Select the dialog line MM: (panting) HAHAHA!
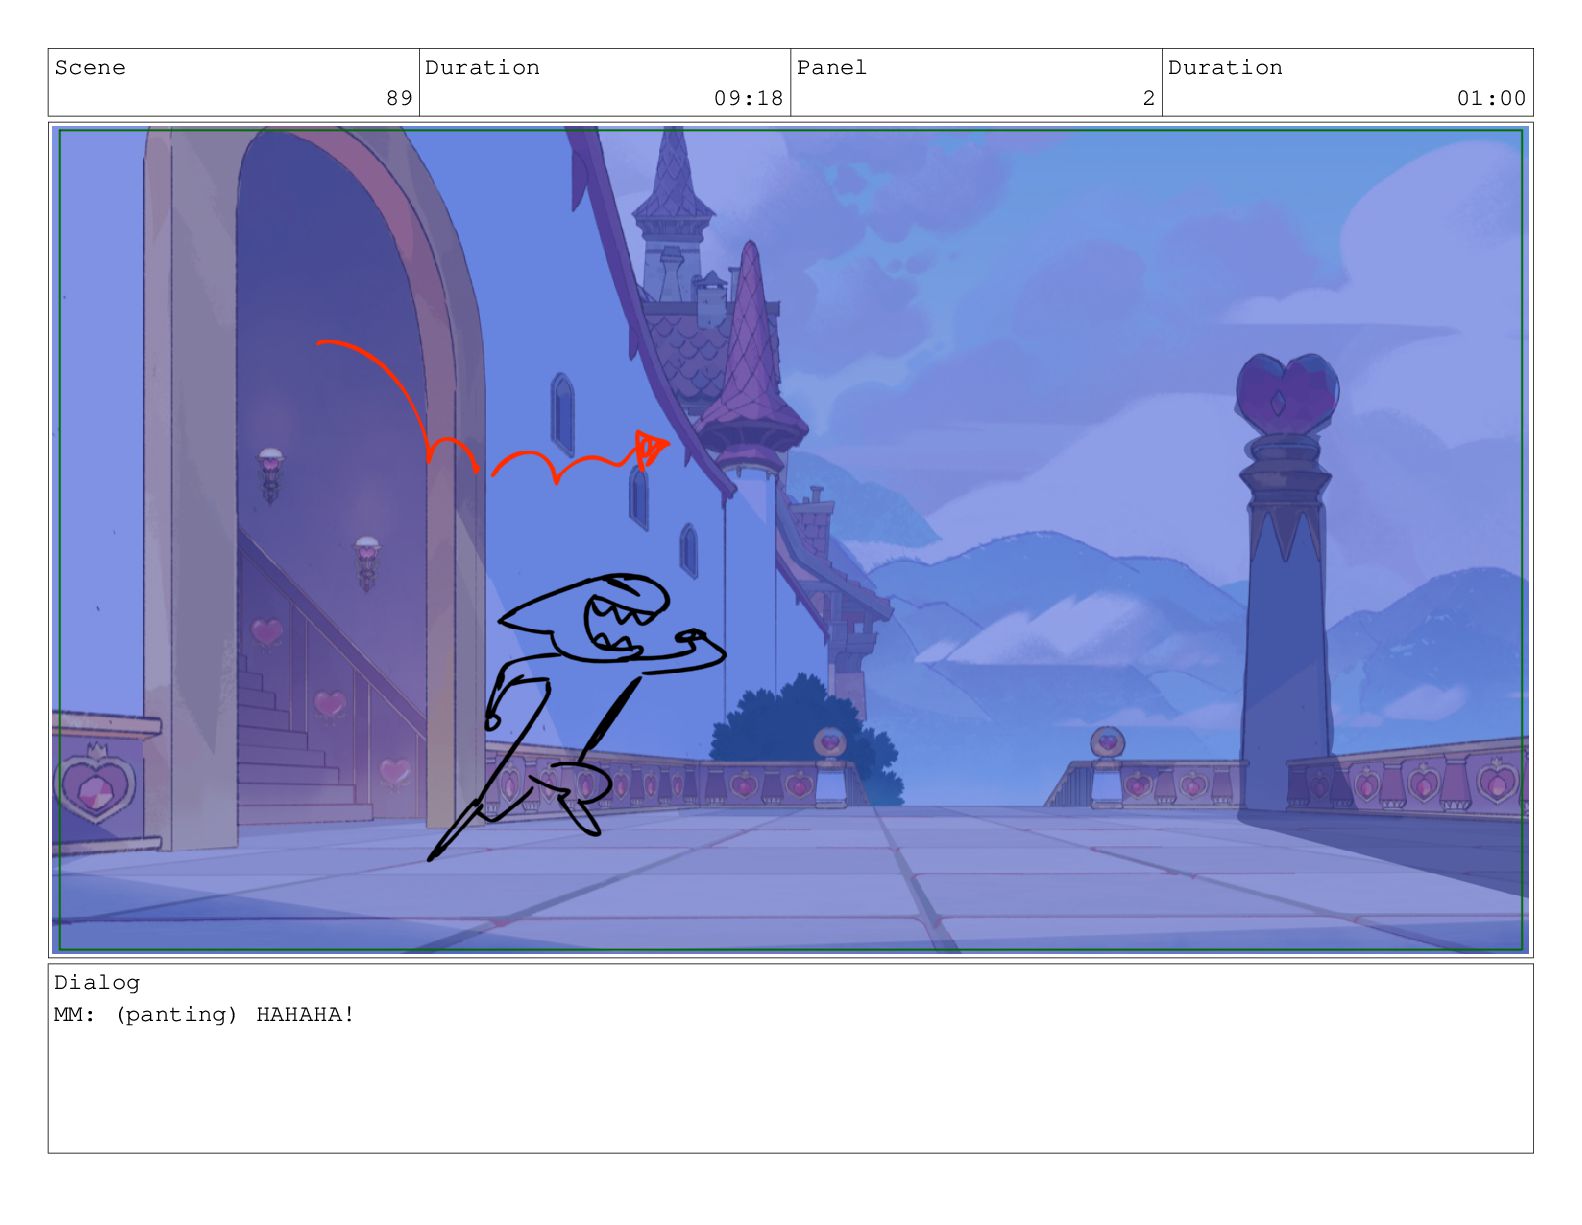 204,1015
